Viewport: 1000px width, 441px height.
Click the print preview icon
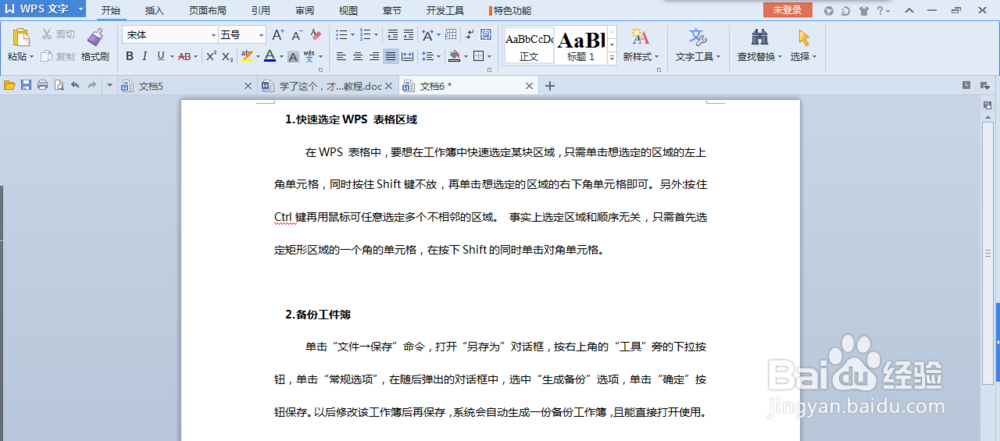(59, 85)
